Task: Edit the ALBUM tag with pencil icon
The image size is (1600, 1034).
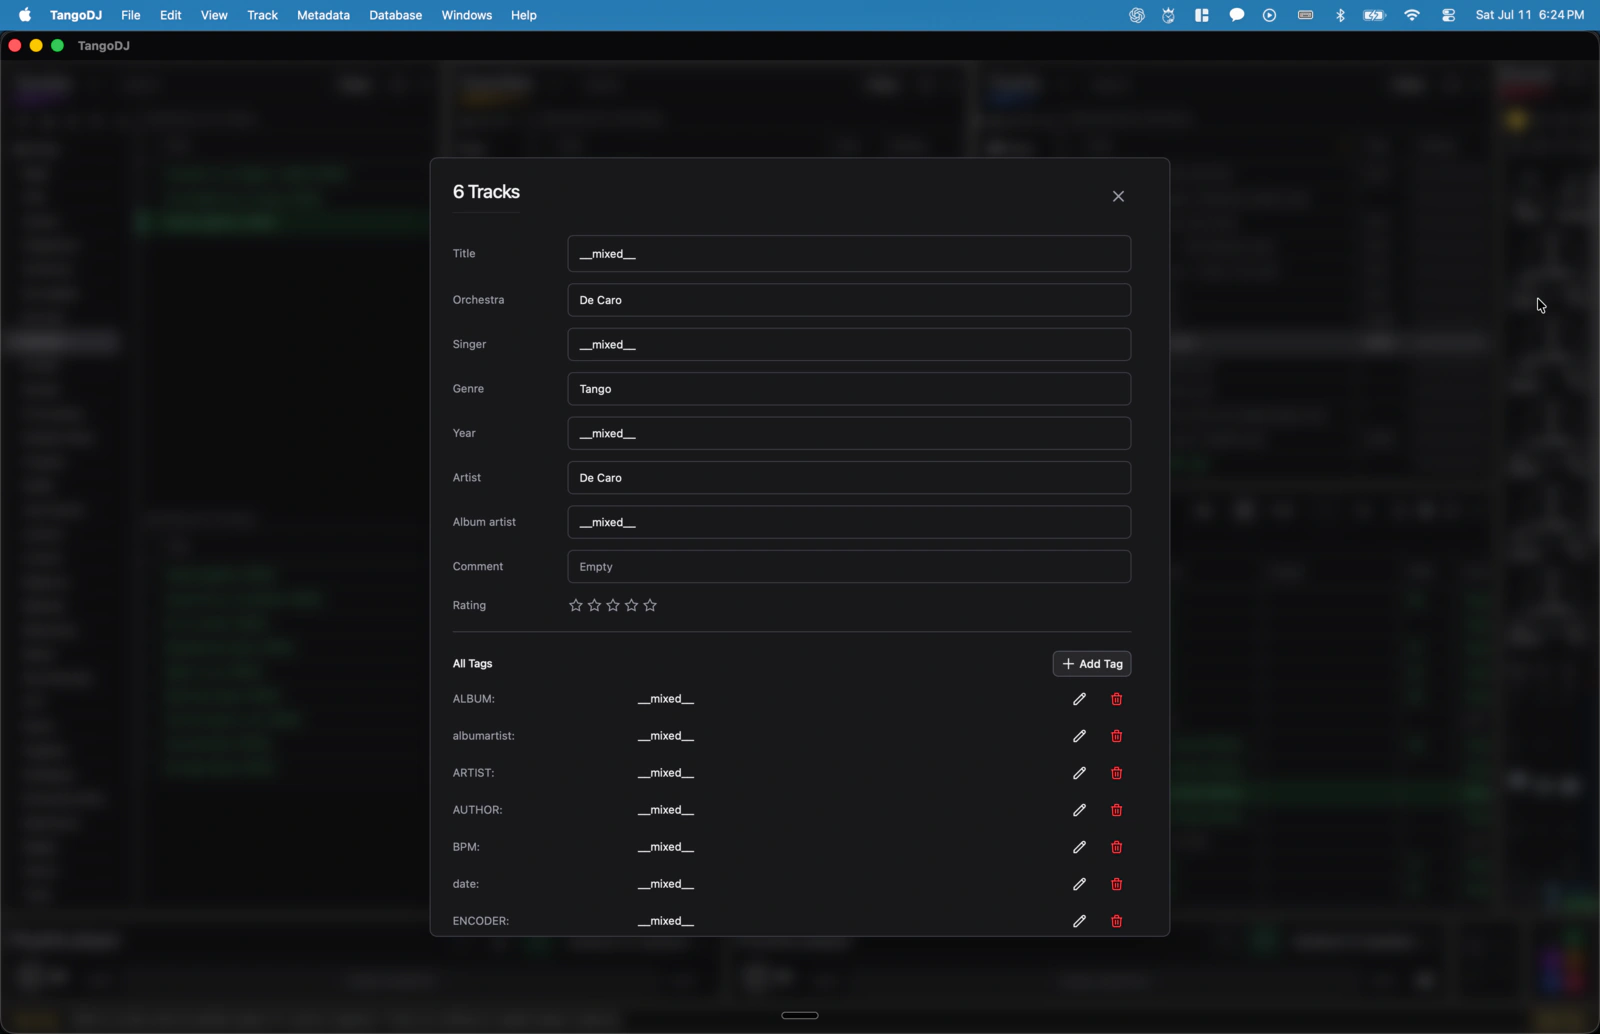Action: click(x=1079, y=699)
